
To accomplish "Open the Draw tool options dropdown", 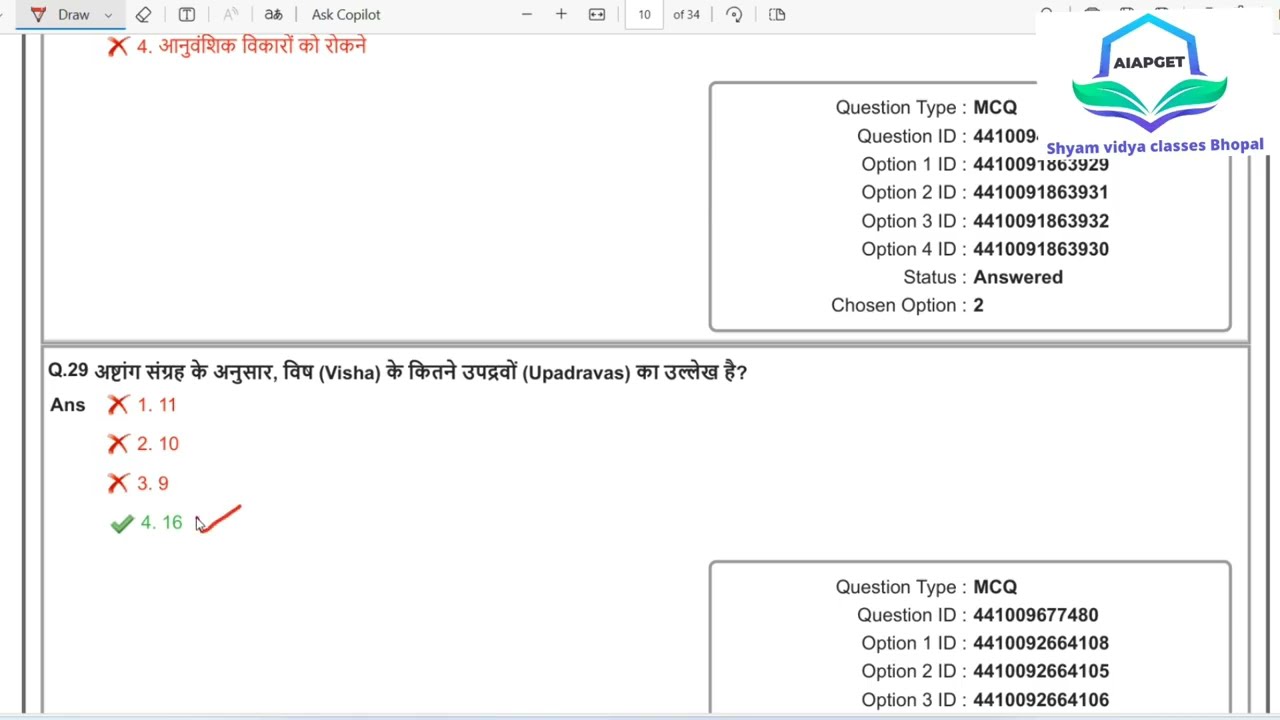I will pos(108,15).
